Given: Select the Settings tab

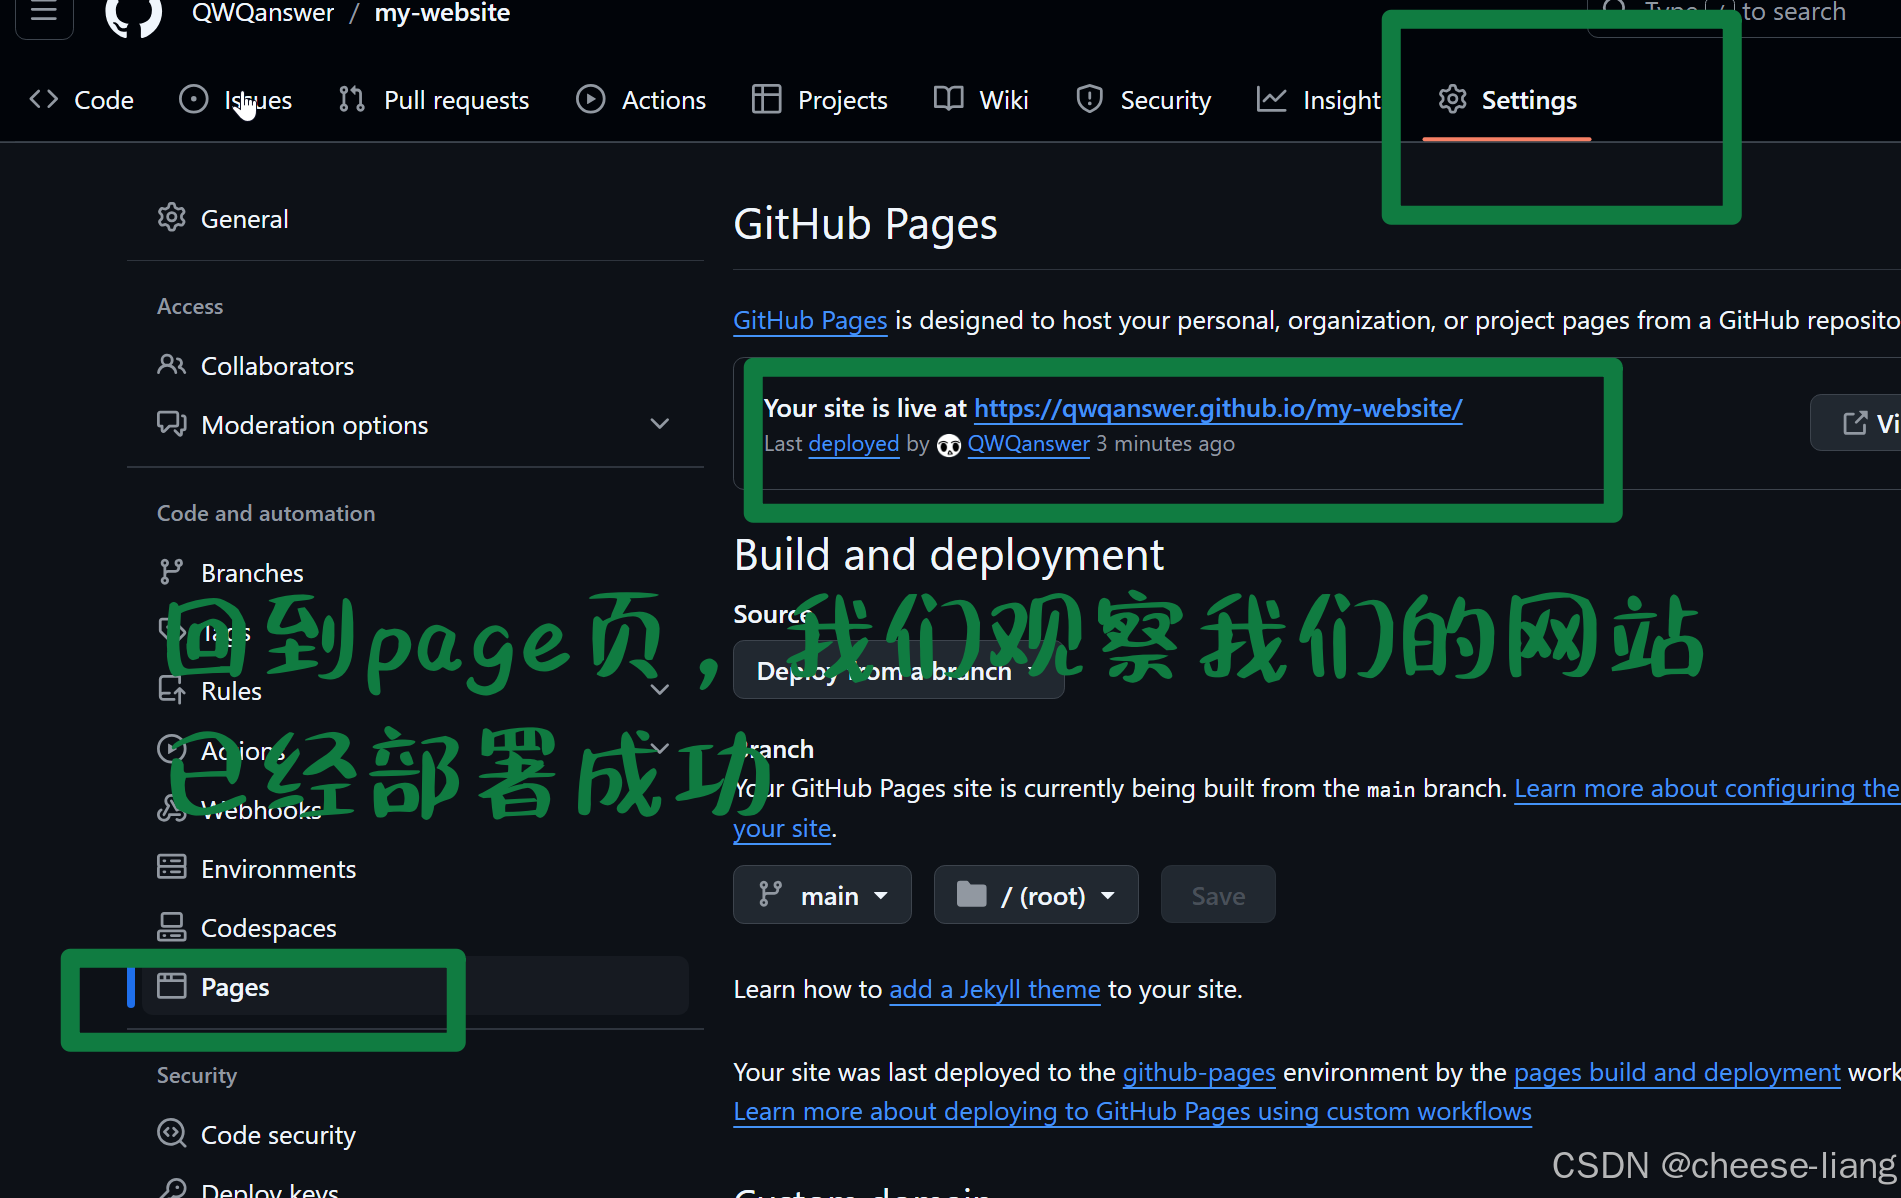Looking at the screenshot, I should pyautogui.click(x=1507, y=100).
